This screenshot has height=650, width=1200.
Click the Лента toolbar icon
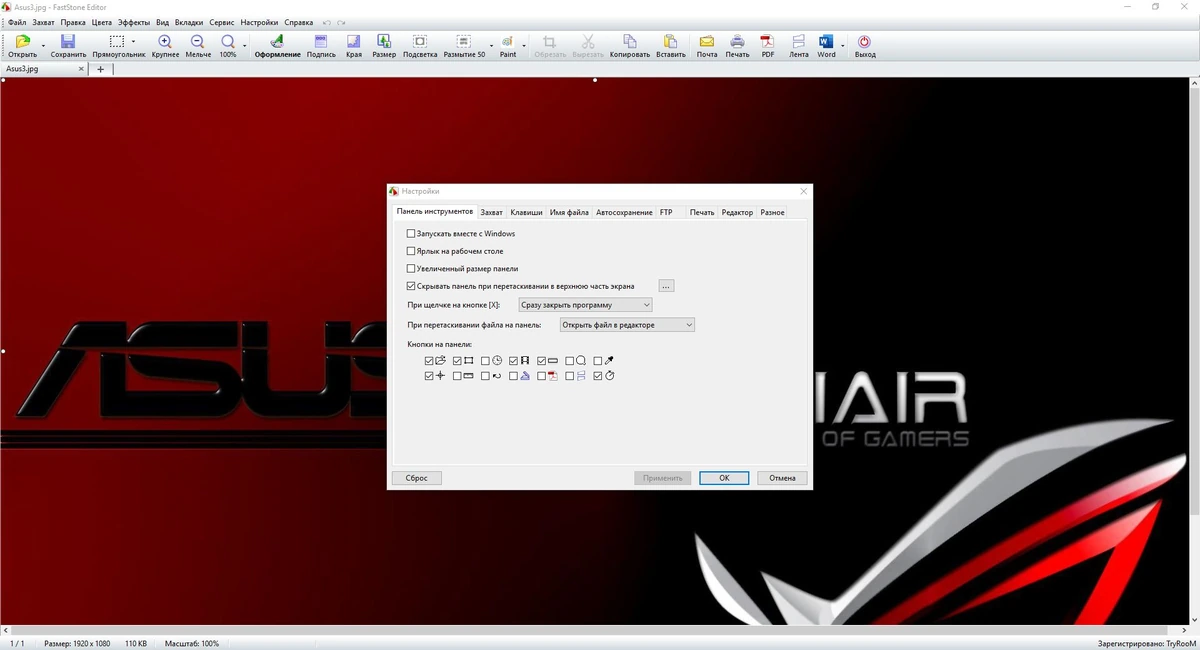pos(798,42)
